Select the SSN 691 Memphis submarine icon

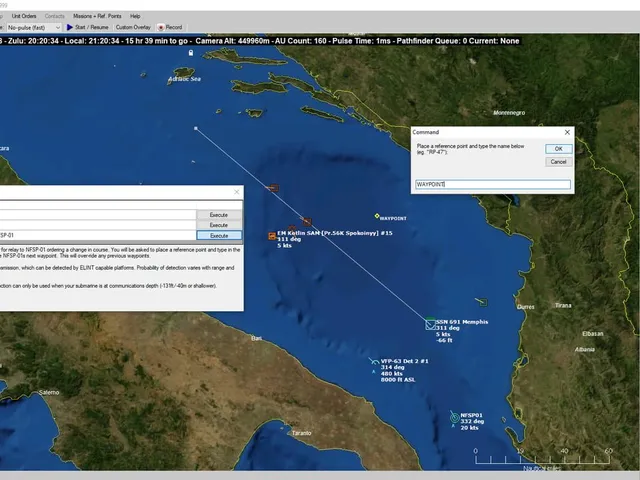pos(430,324)
